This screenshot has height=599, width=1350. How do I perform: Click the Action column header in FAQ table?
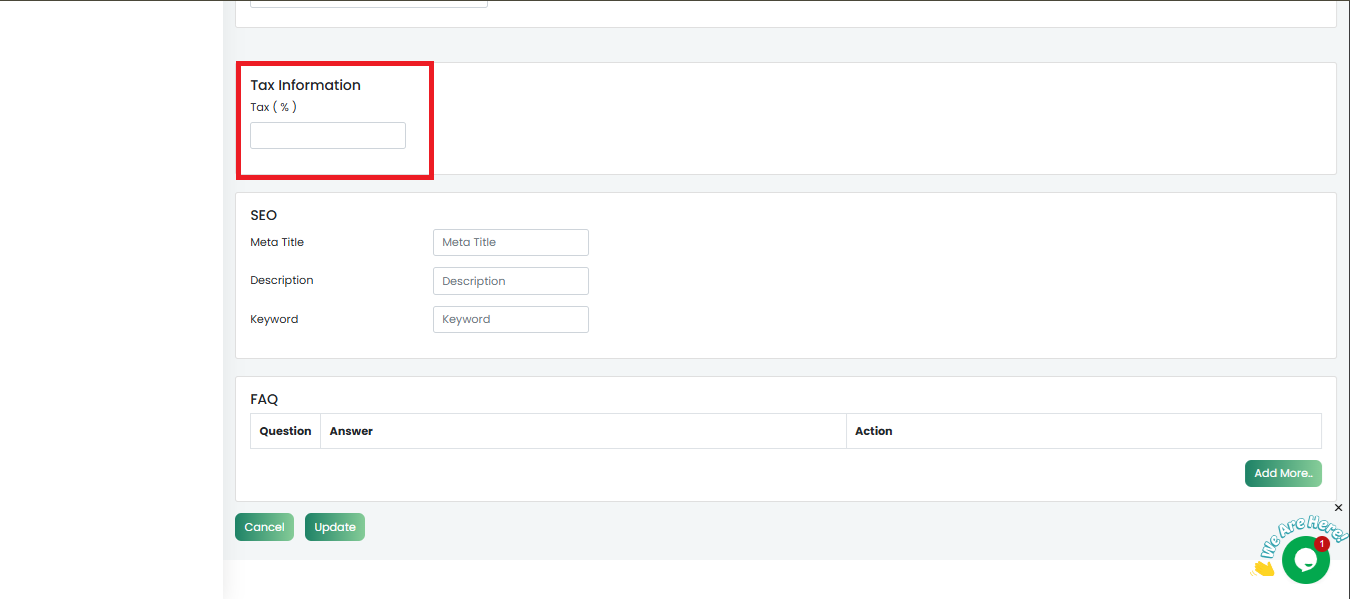[873, 431]
